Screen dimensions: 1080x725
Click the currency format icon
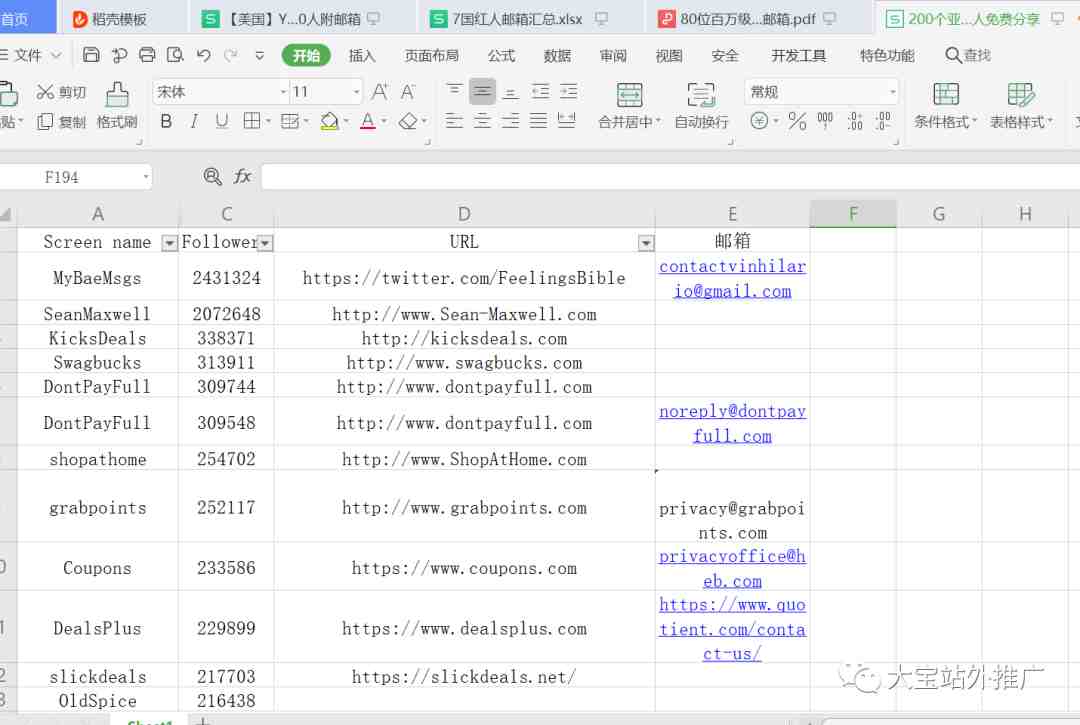pos(759,121)
